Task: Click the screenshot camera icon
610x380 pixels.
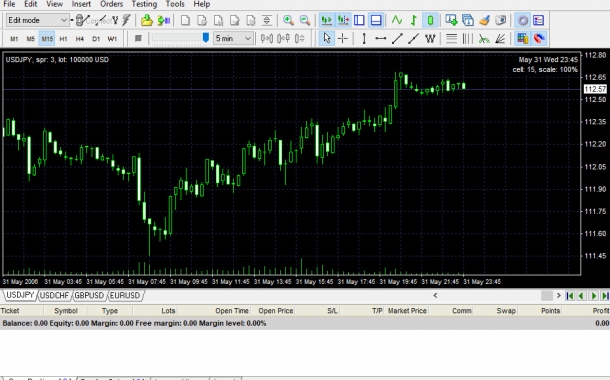Action: (x=501, y=20)
